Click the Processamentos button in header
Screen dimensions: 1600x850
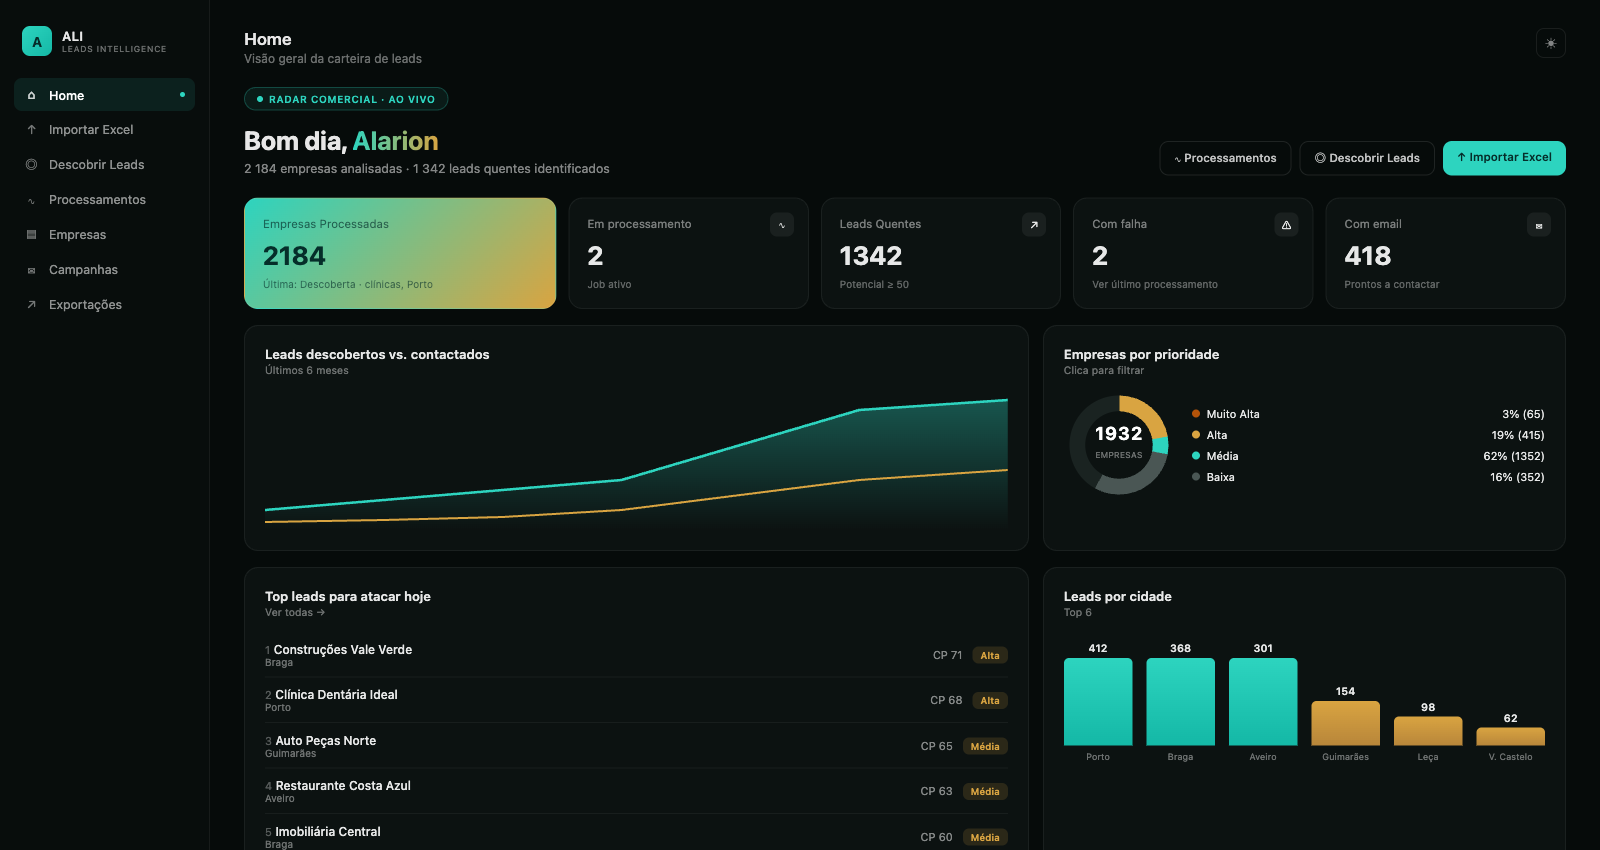[x=1225, y=158]
